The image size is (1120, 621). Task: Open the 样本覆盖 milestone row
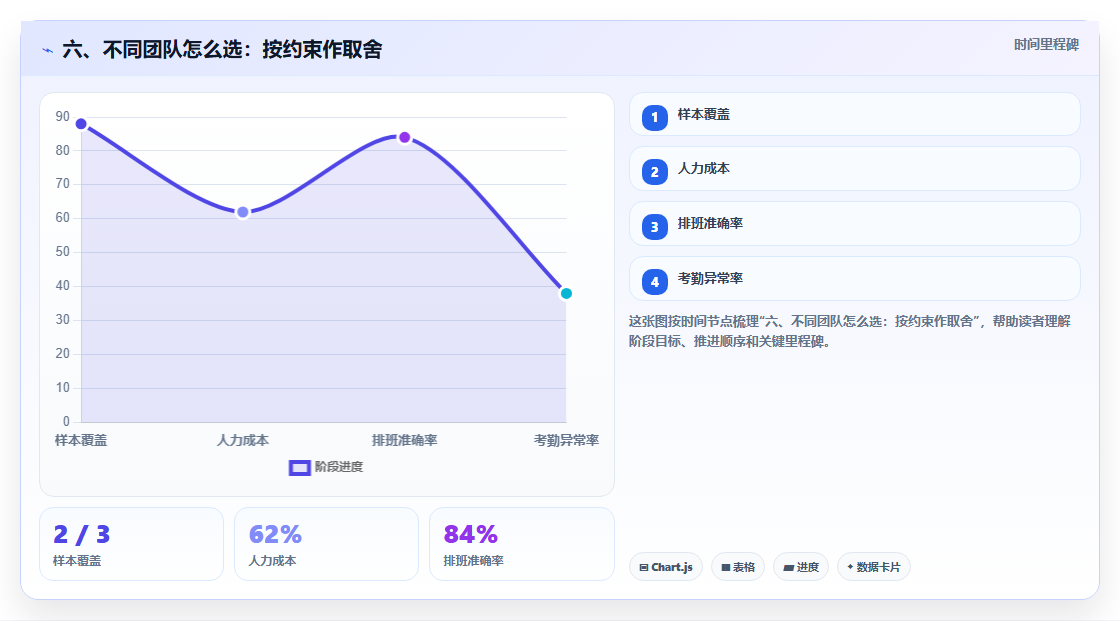854,114
